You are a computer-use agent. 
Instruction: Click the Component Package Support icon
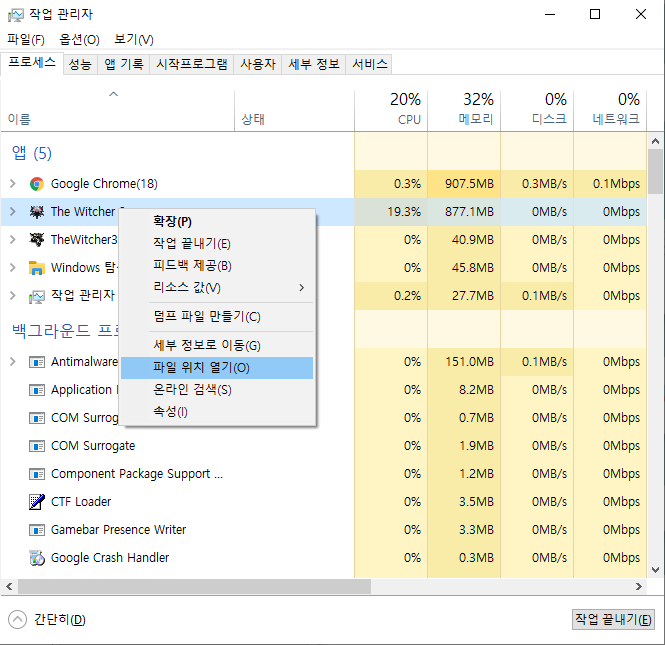point(37,474)
